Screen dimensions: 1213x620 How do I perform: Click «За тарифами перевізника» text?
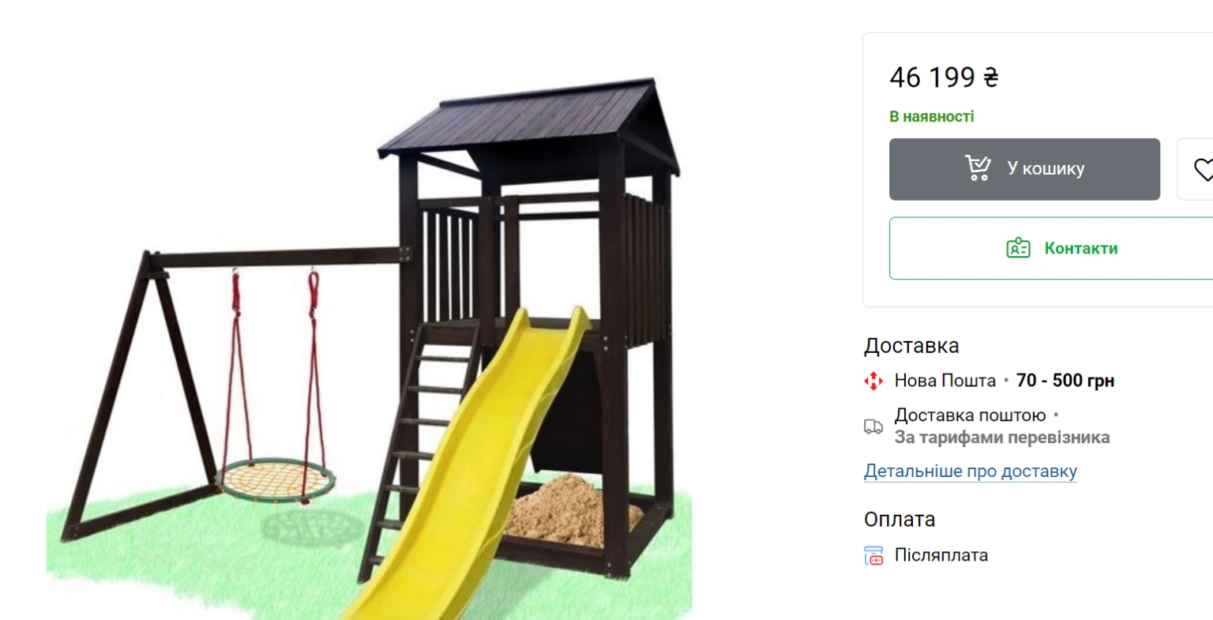point(1001,438)
